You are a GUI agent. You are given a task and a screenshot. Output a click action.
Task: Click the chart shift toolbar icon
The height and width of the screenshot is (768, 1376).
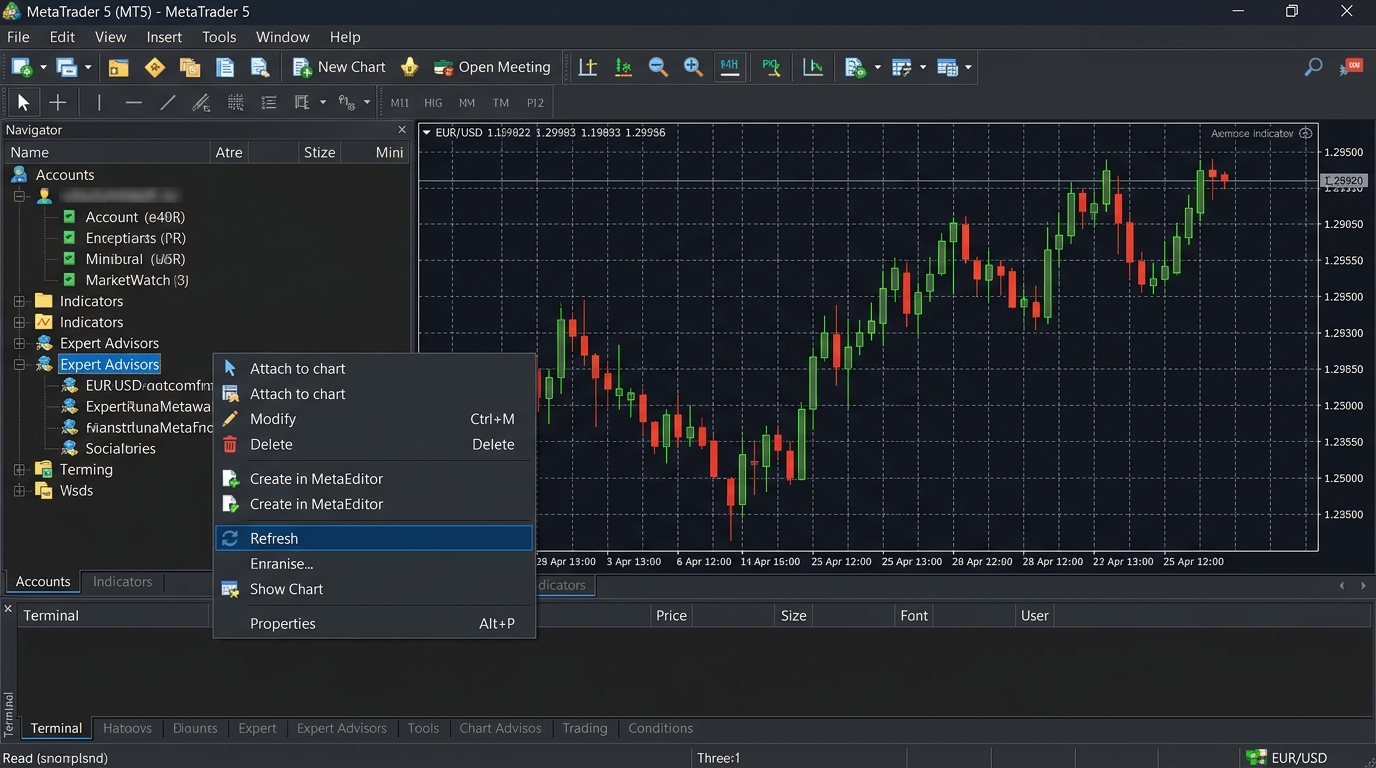pyautogui.click(x=813, y=67)
